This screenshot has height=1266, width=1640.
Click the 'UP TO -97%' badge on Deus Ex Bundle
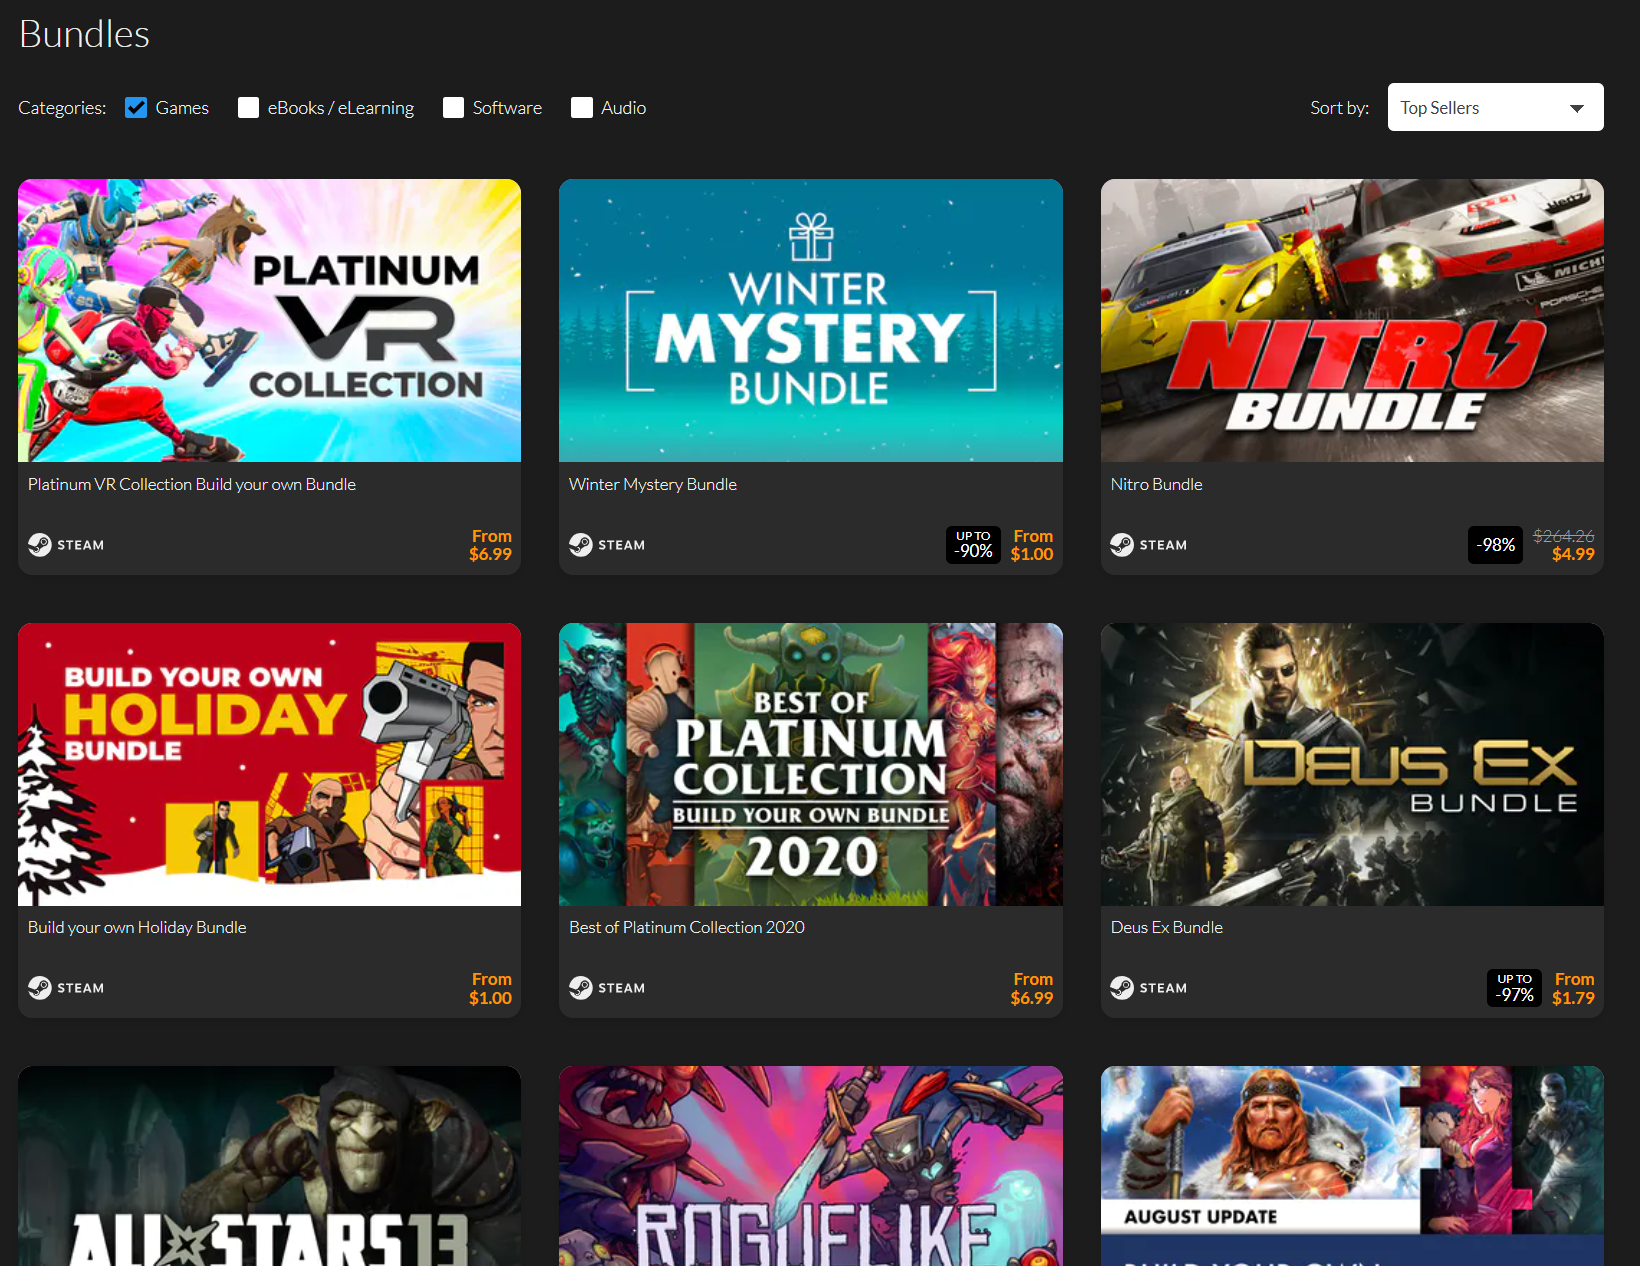tap(1514, 988)
